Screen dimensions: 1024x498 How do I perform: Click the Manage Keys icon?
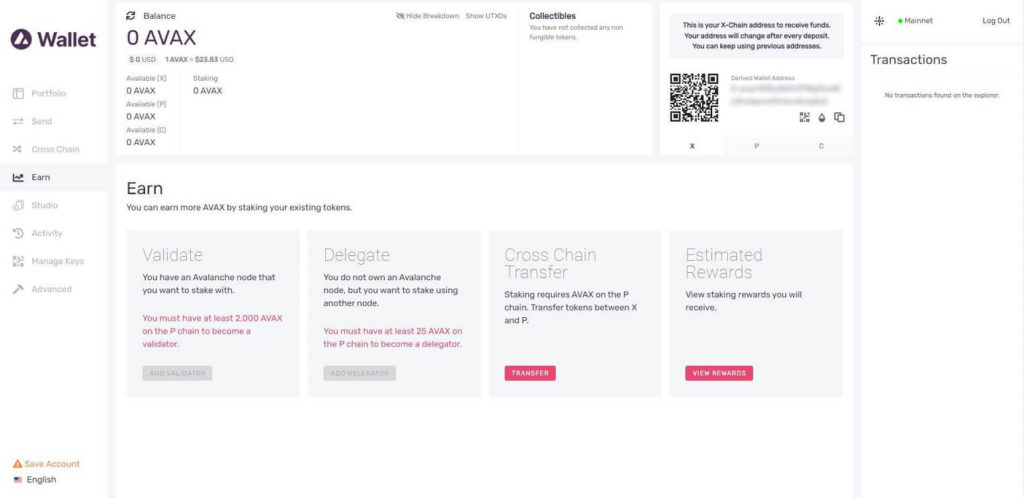pyautogui.click(x=18, y=261)
